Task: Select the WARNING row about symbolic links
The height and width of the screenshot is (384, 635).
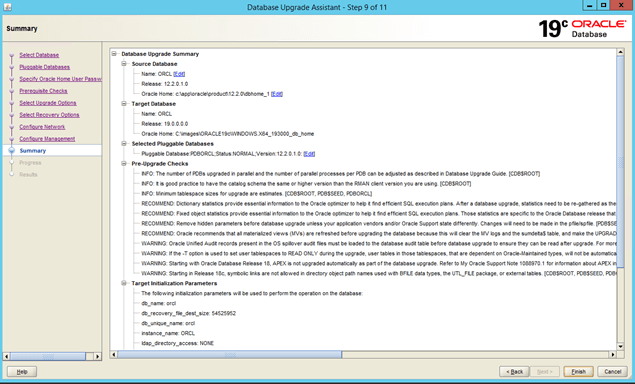Action: coord(379,273)
